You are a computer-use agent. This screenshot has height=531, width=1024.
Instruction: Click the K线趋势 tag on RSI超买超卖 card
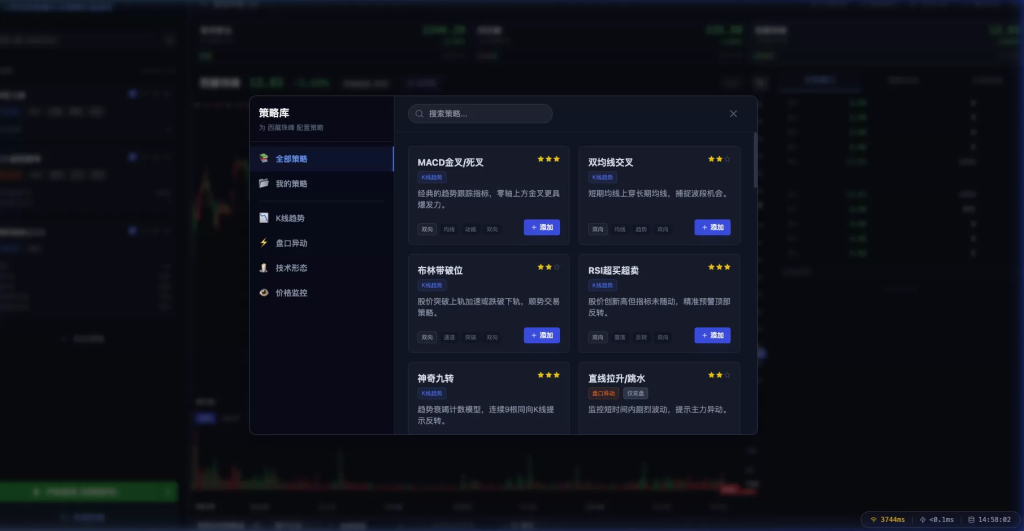602,285
